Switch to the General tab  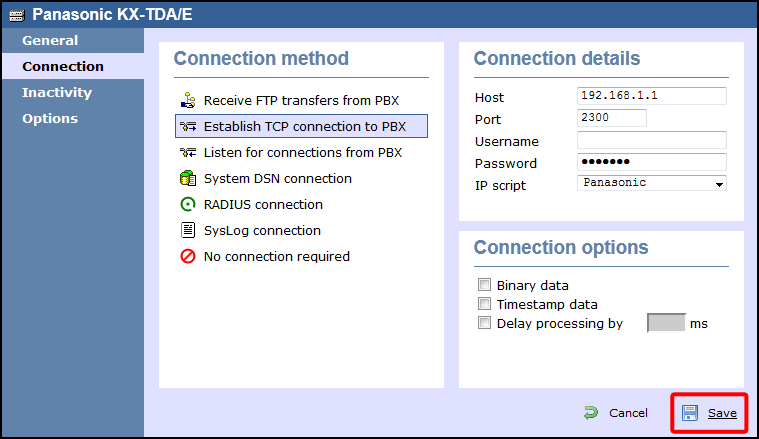click(x=50, y=41)
